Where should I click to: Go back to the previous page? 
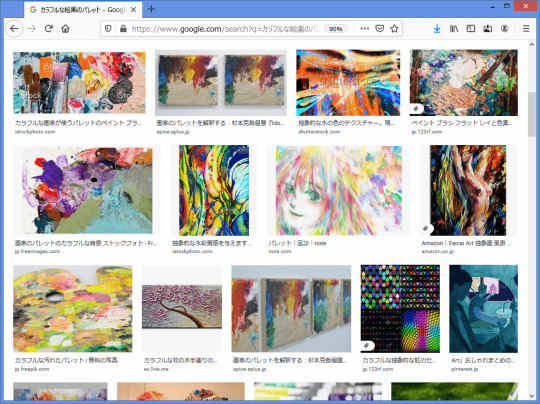tap(14, 29)
